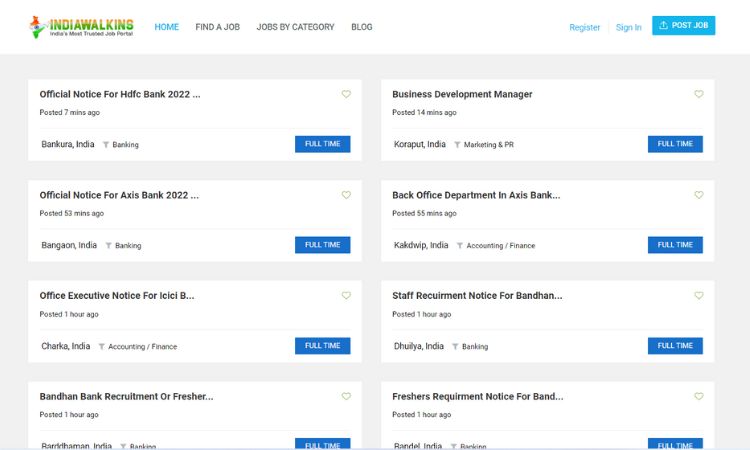
Task: Select Banking category in Bangaon card
Action: pos(128,245)
